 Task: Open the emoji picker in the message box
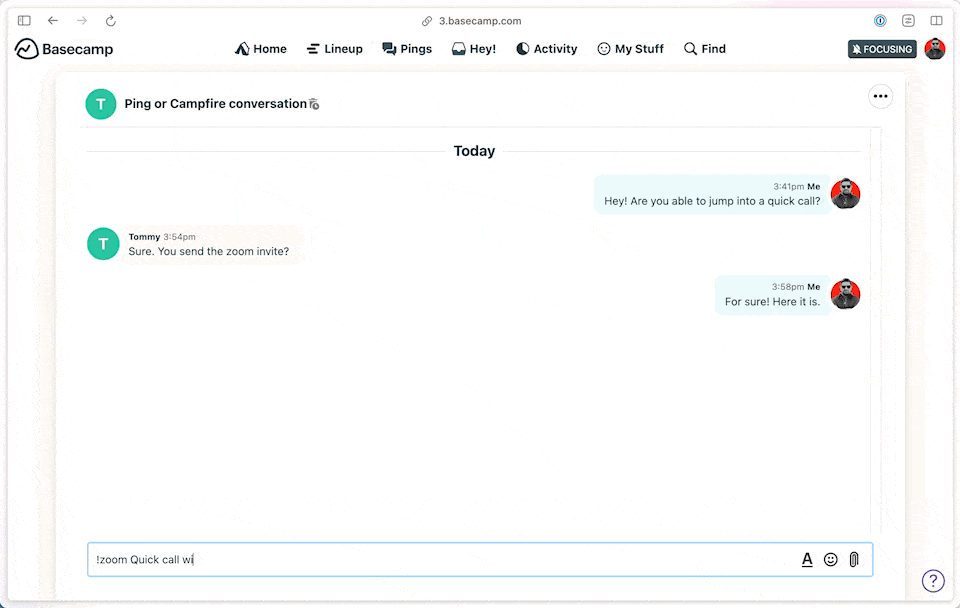coord(830,559)
